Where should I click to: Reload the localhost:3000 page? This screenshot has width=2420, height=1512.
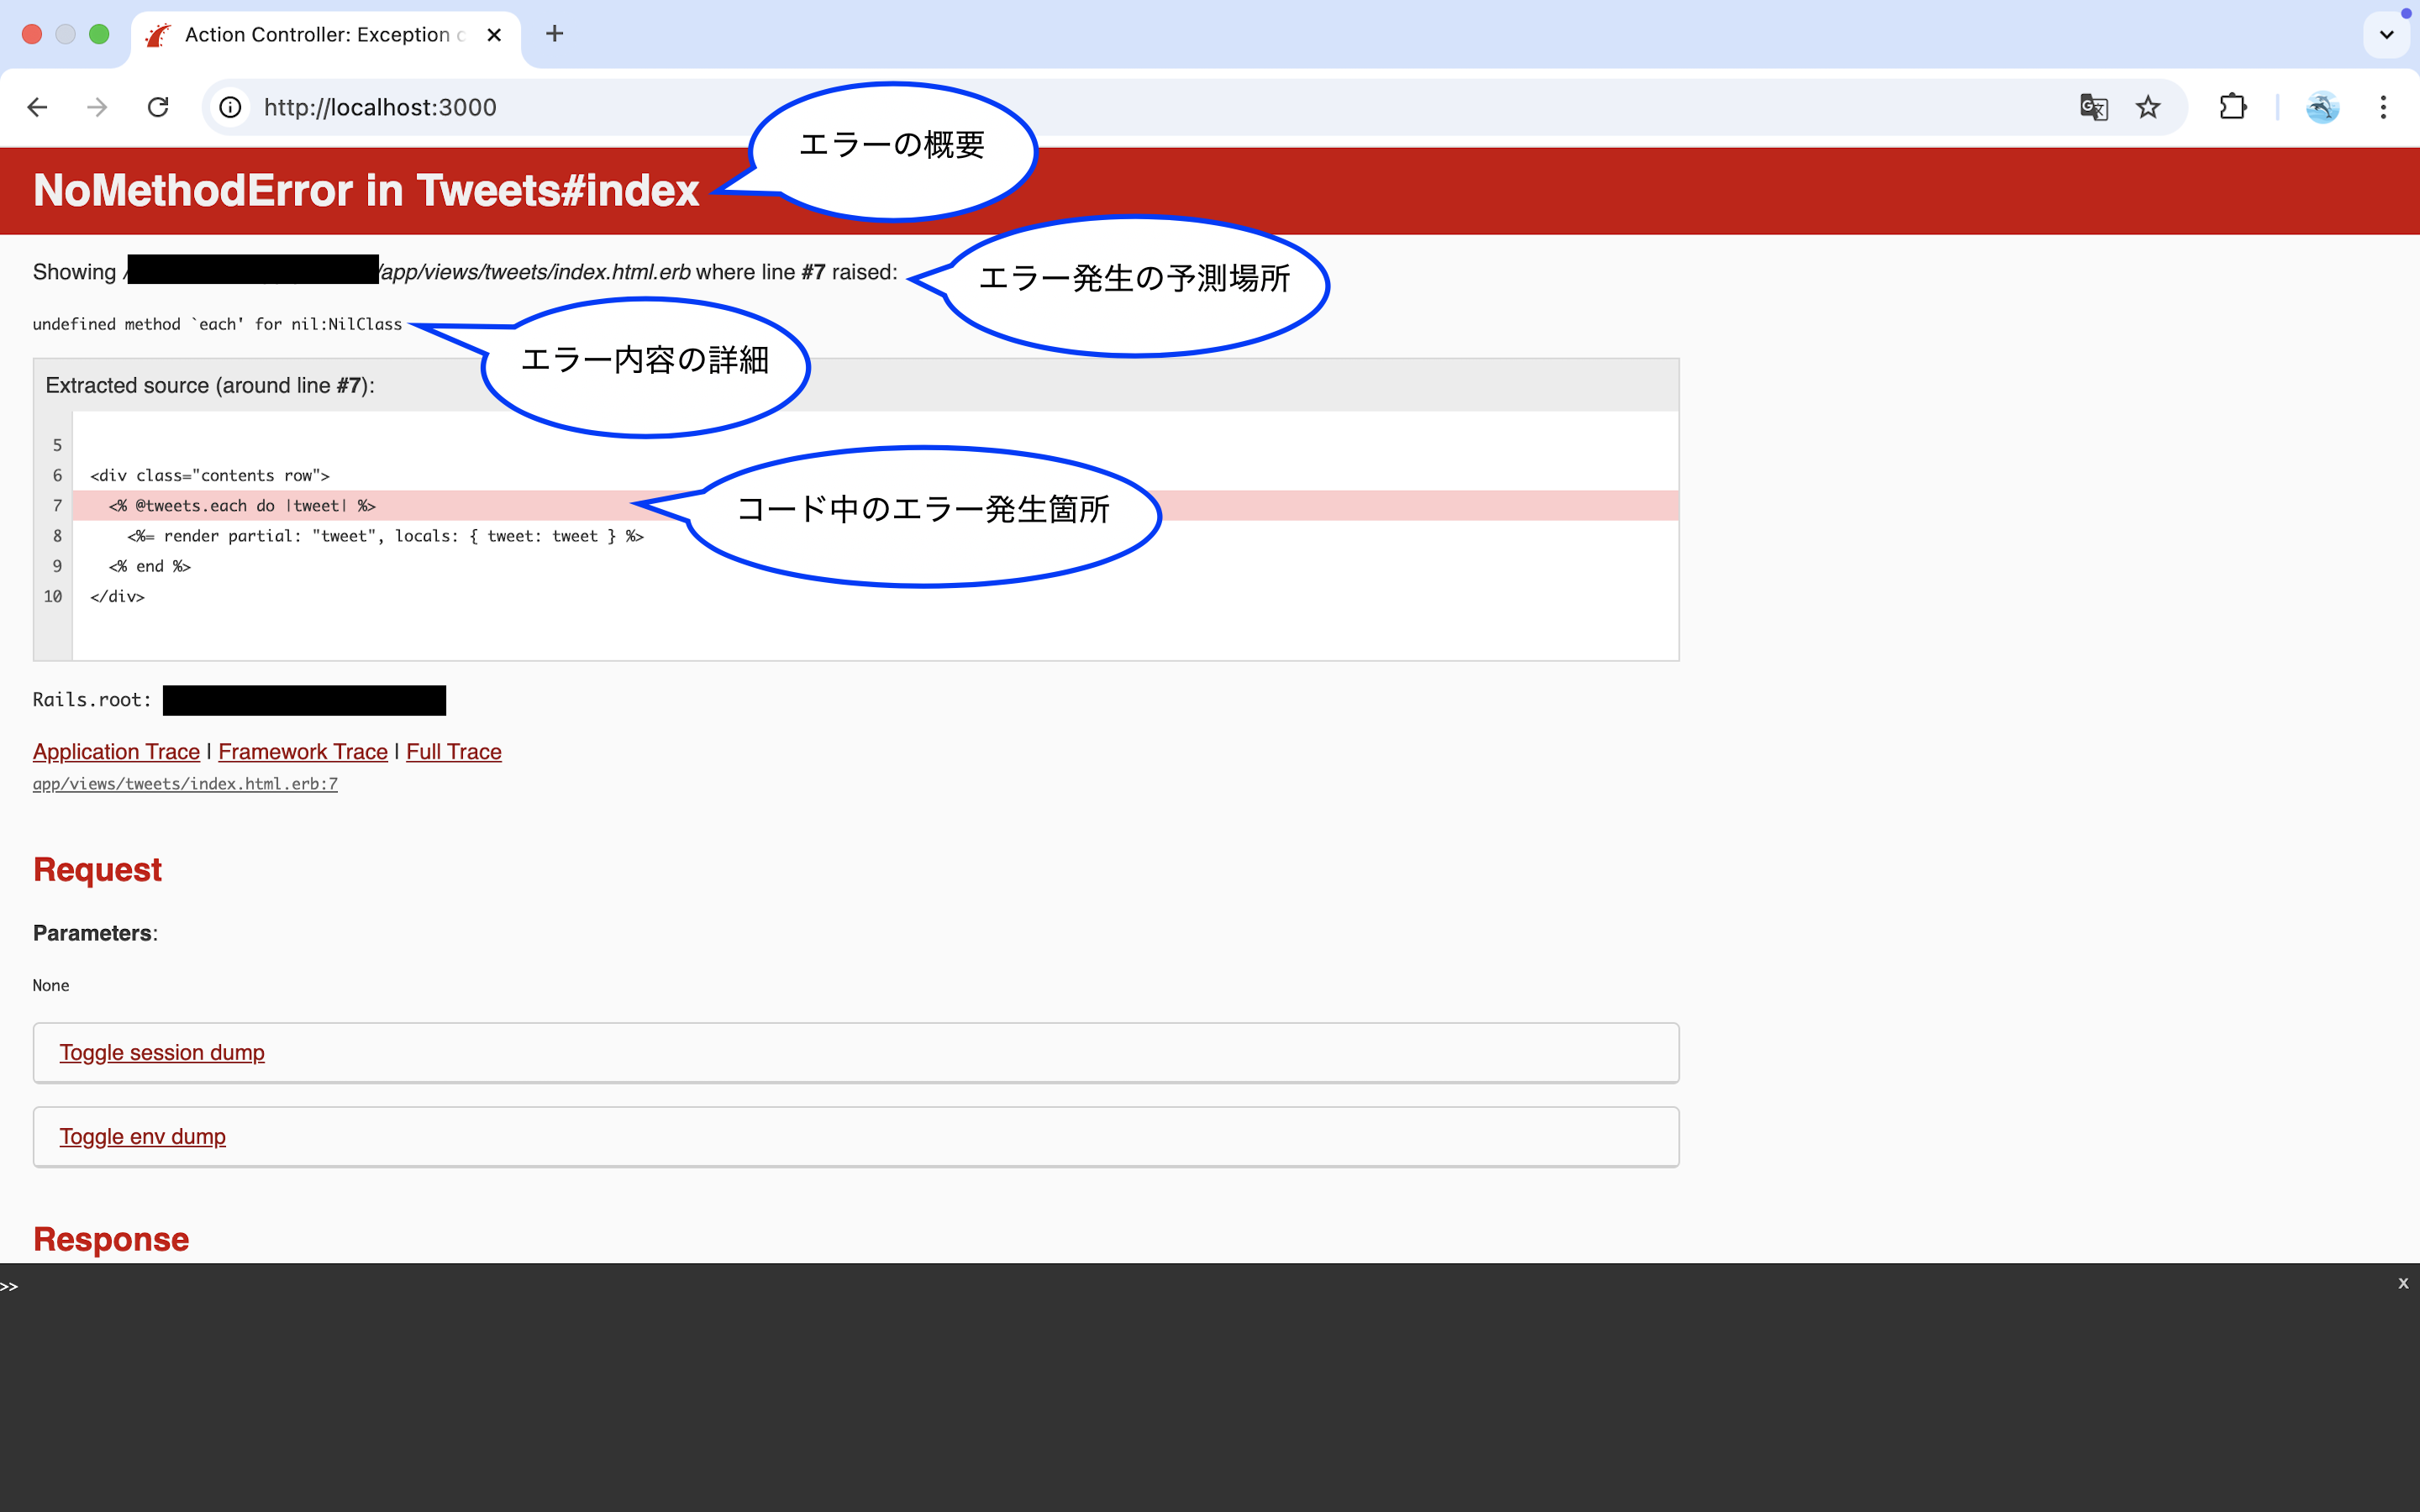[x=157, y=107]
